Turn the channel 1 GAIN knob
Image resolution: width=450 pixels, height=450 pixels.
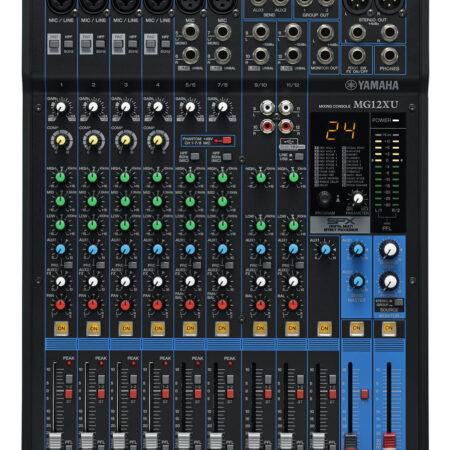click(x=61, y=107)
